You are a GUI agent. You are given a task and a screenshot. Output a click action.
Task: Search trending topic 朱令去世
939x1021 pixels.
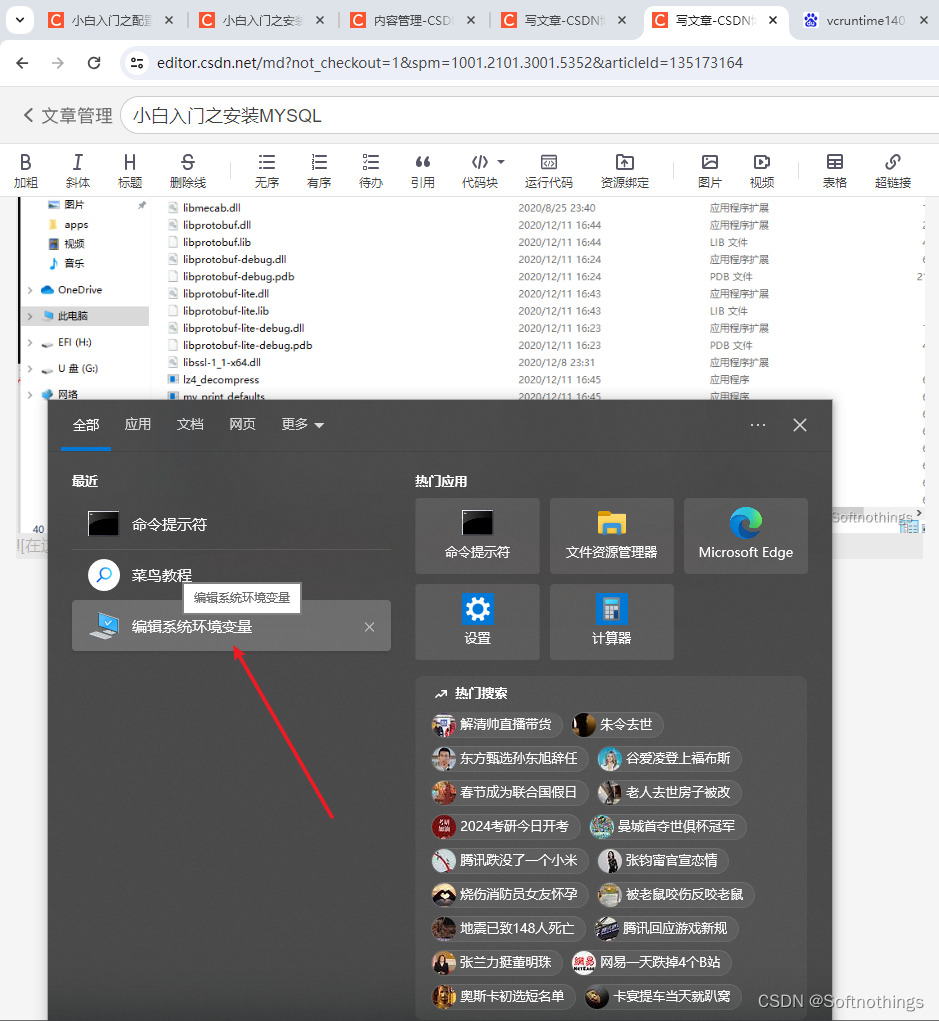point(617,724)
